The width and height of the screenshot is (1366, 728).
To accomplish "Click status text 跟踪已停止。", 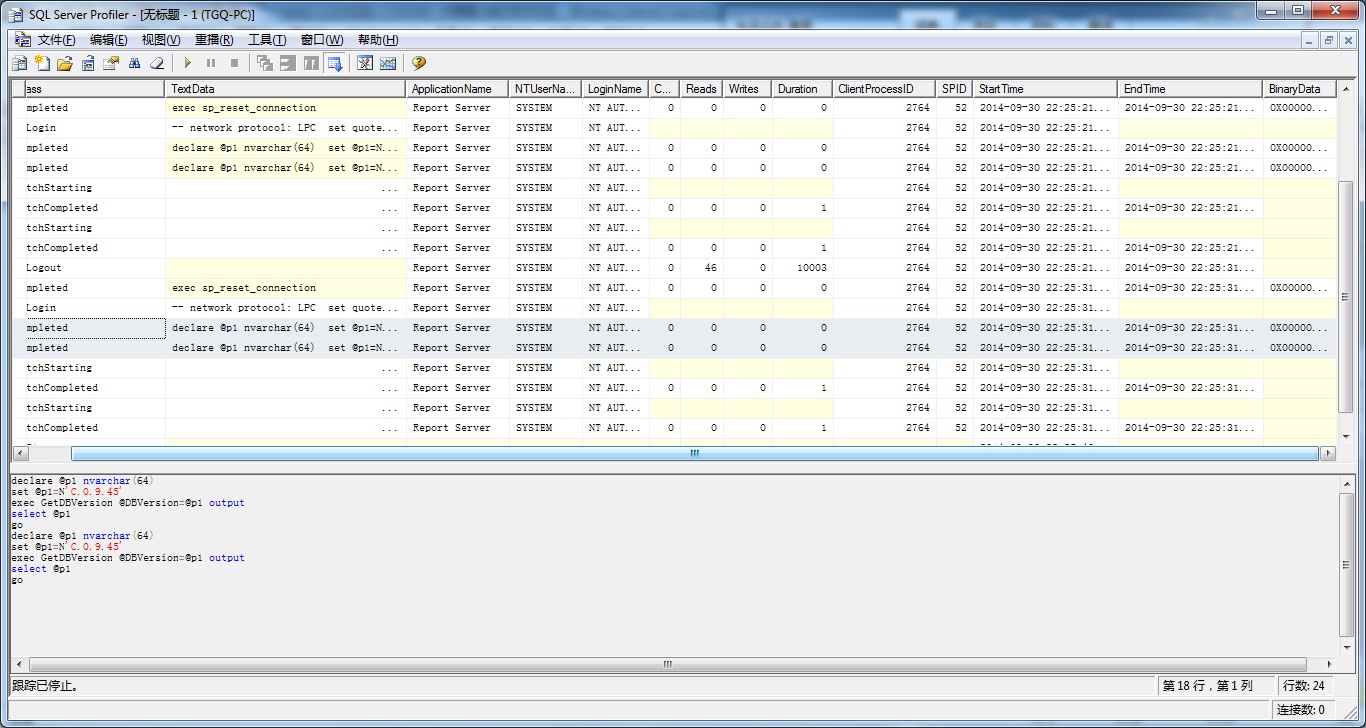I will click(46, 686).
